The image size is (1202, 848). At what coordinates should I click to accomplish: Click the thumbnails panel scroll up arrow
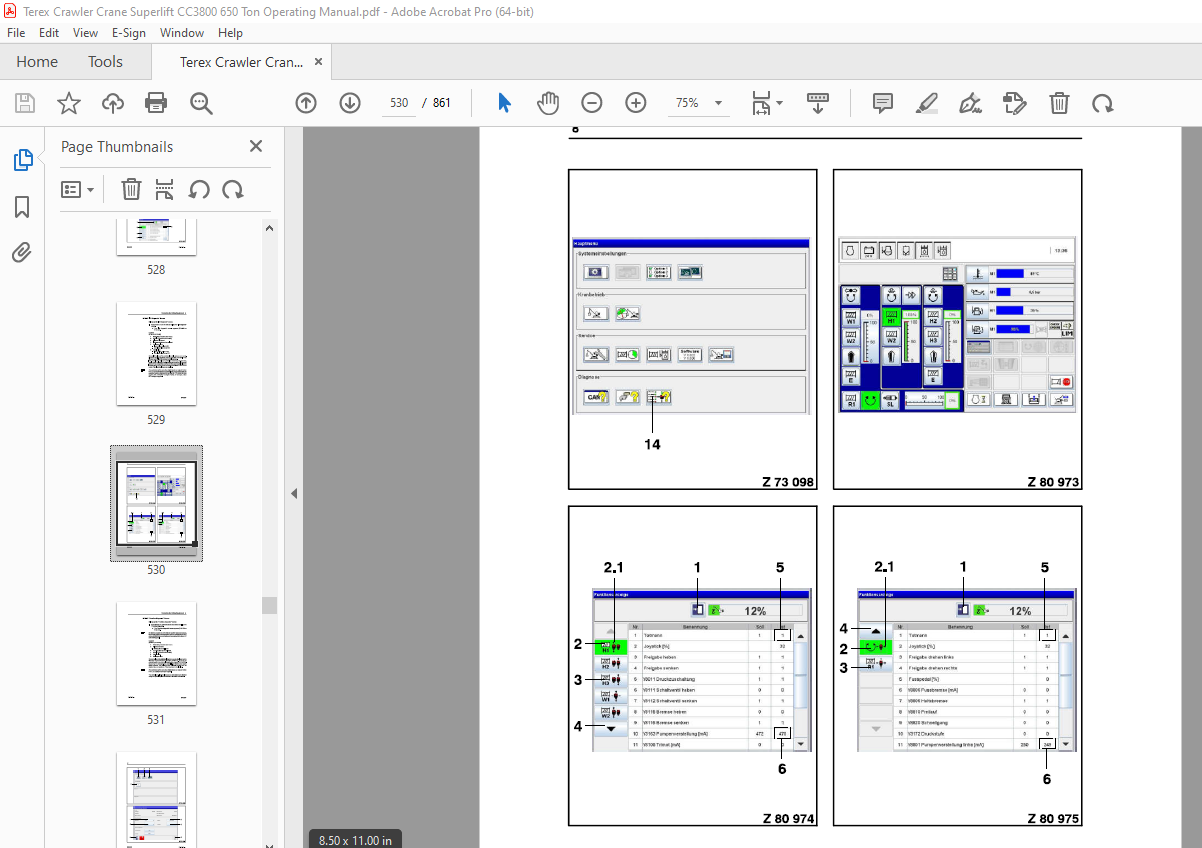point(270,228)
